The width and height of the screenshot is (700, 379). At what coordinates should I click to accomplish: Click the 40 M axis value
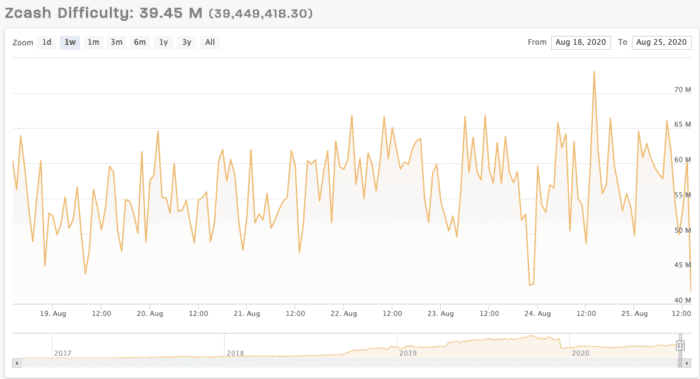pyautogui.click(x=683, y=300)
